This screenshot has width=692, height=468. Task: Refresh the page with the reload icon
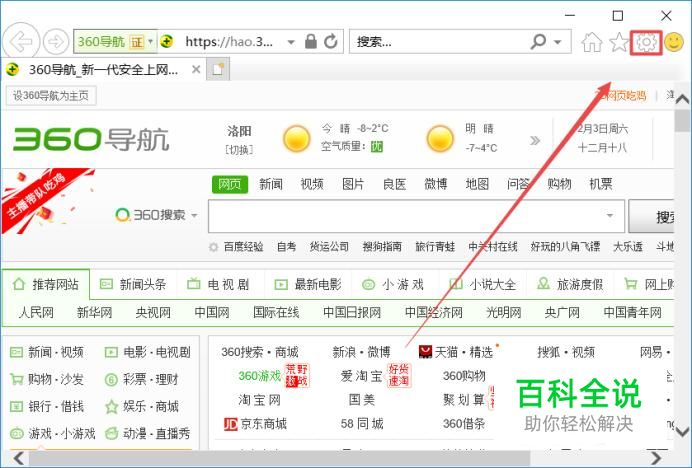331,42
